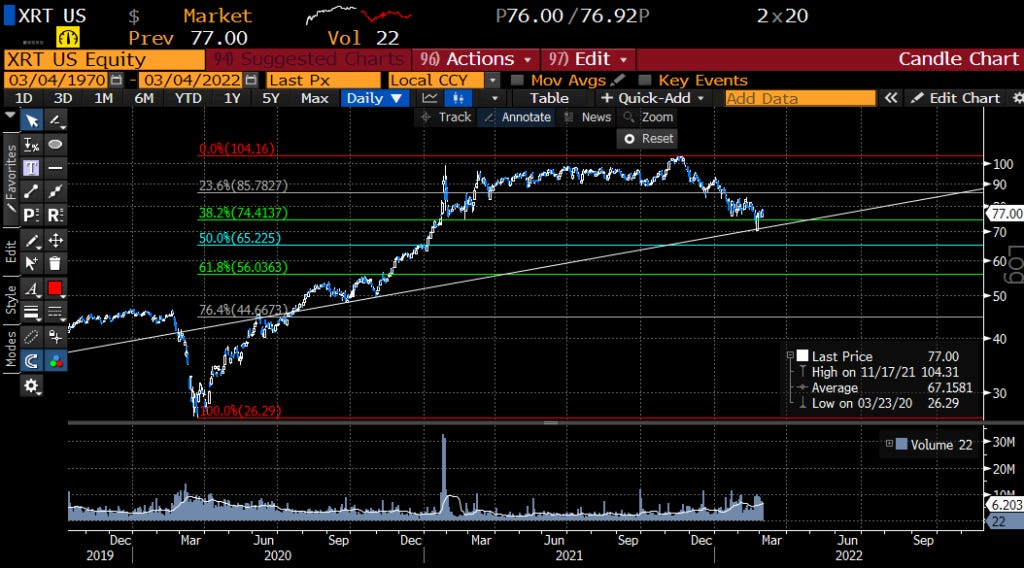Toggle News overlay

(588, 118)
